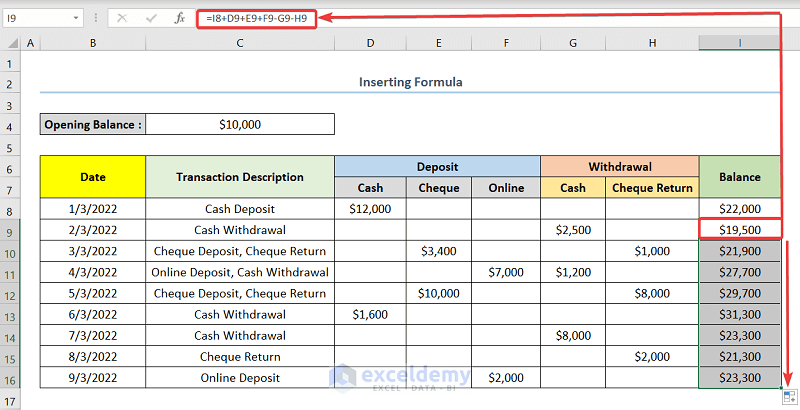Select the date cell 9/3/2022
Screen dimensions: 800x410
93,378
